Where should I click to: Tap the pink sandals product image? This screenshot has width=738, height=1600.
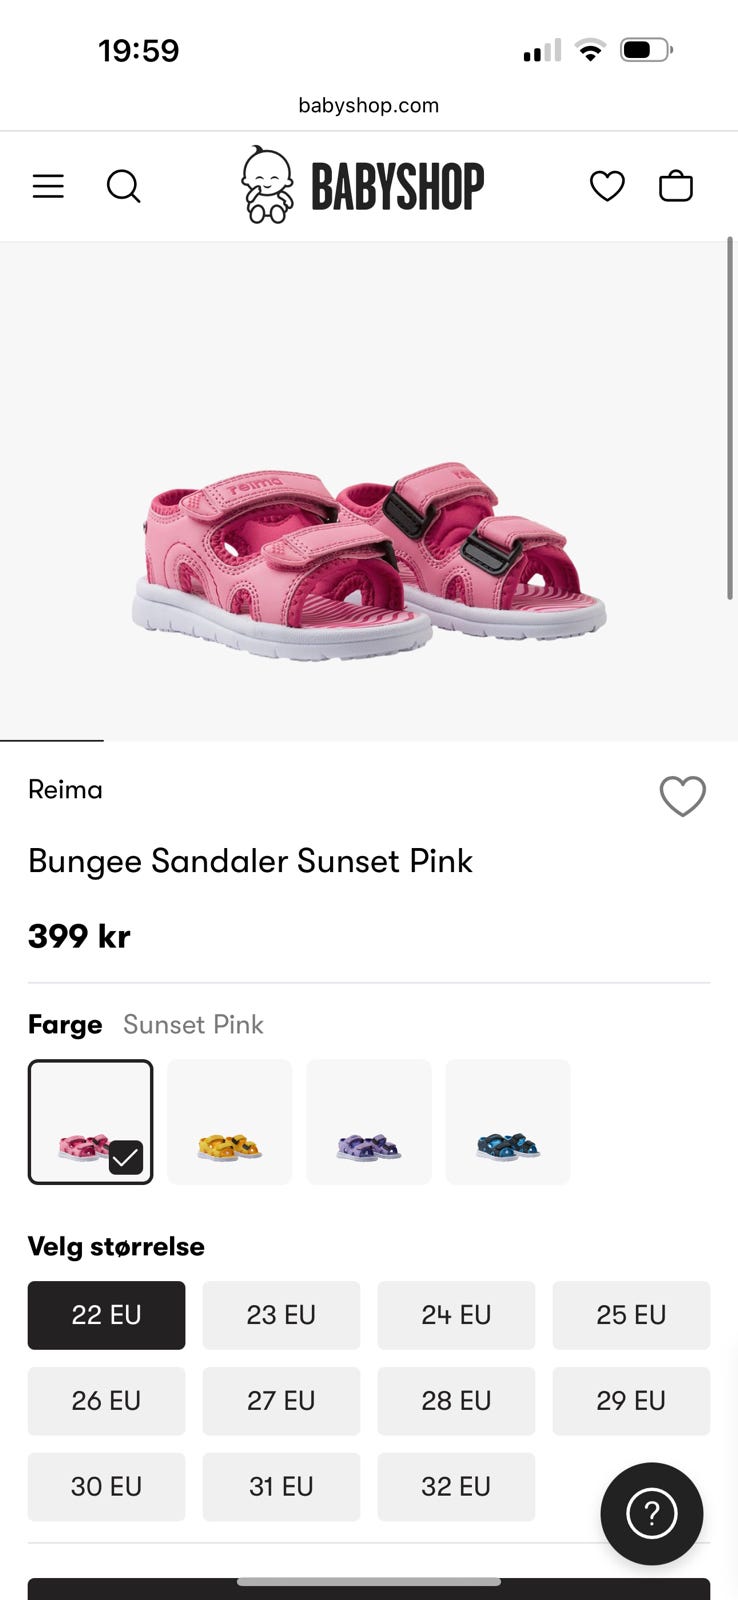pos(369,560)
